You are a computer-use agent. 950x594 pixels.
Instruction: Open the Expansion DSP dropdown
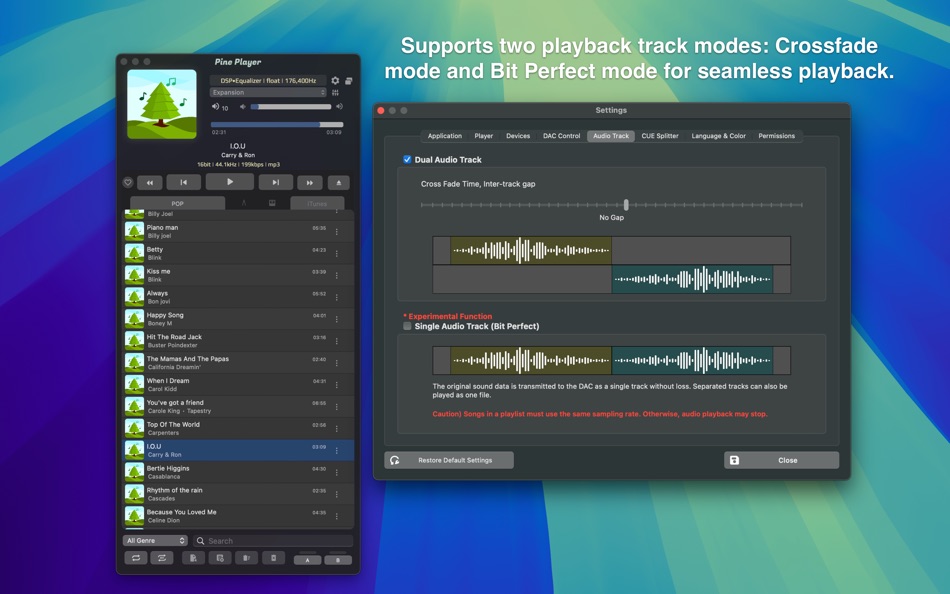pyautogui.click(x=268, y=93)
